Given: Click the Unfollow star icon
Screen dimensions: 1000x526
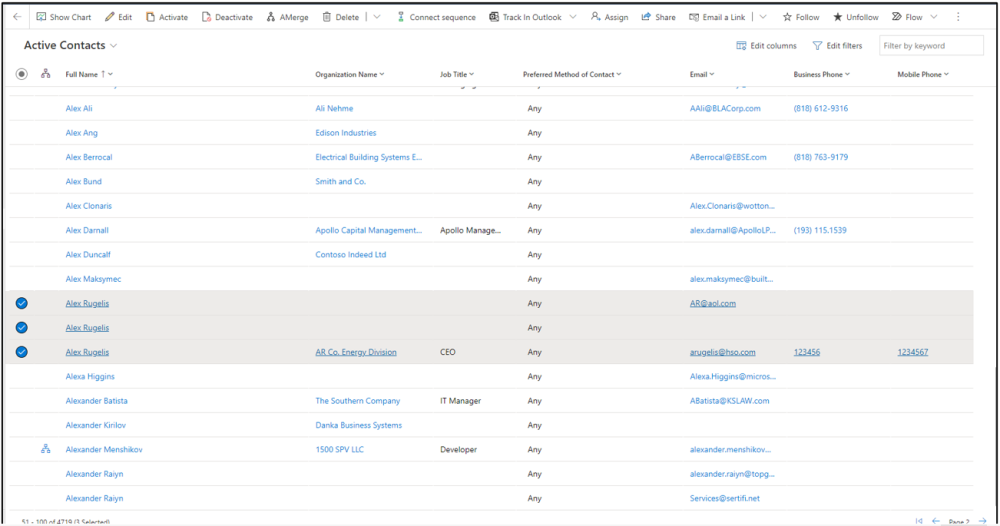Looking at the screenshot, I should point(838,17).
